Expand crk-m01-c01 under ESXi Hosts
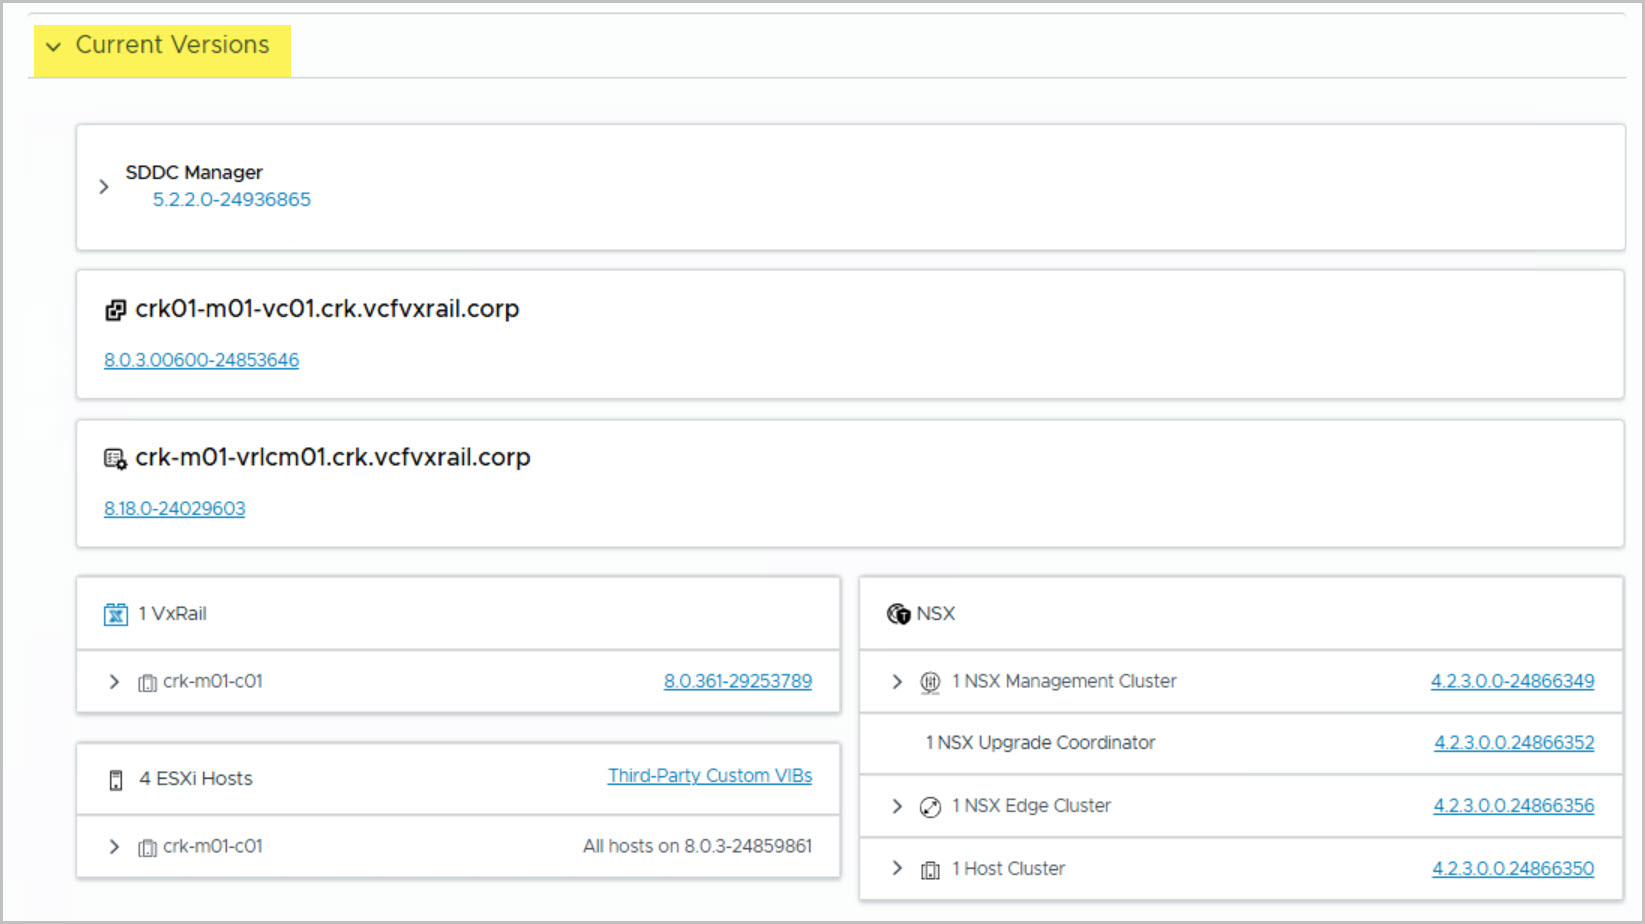The image size is (1645, 924). pos(114,847)
